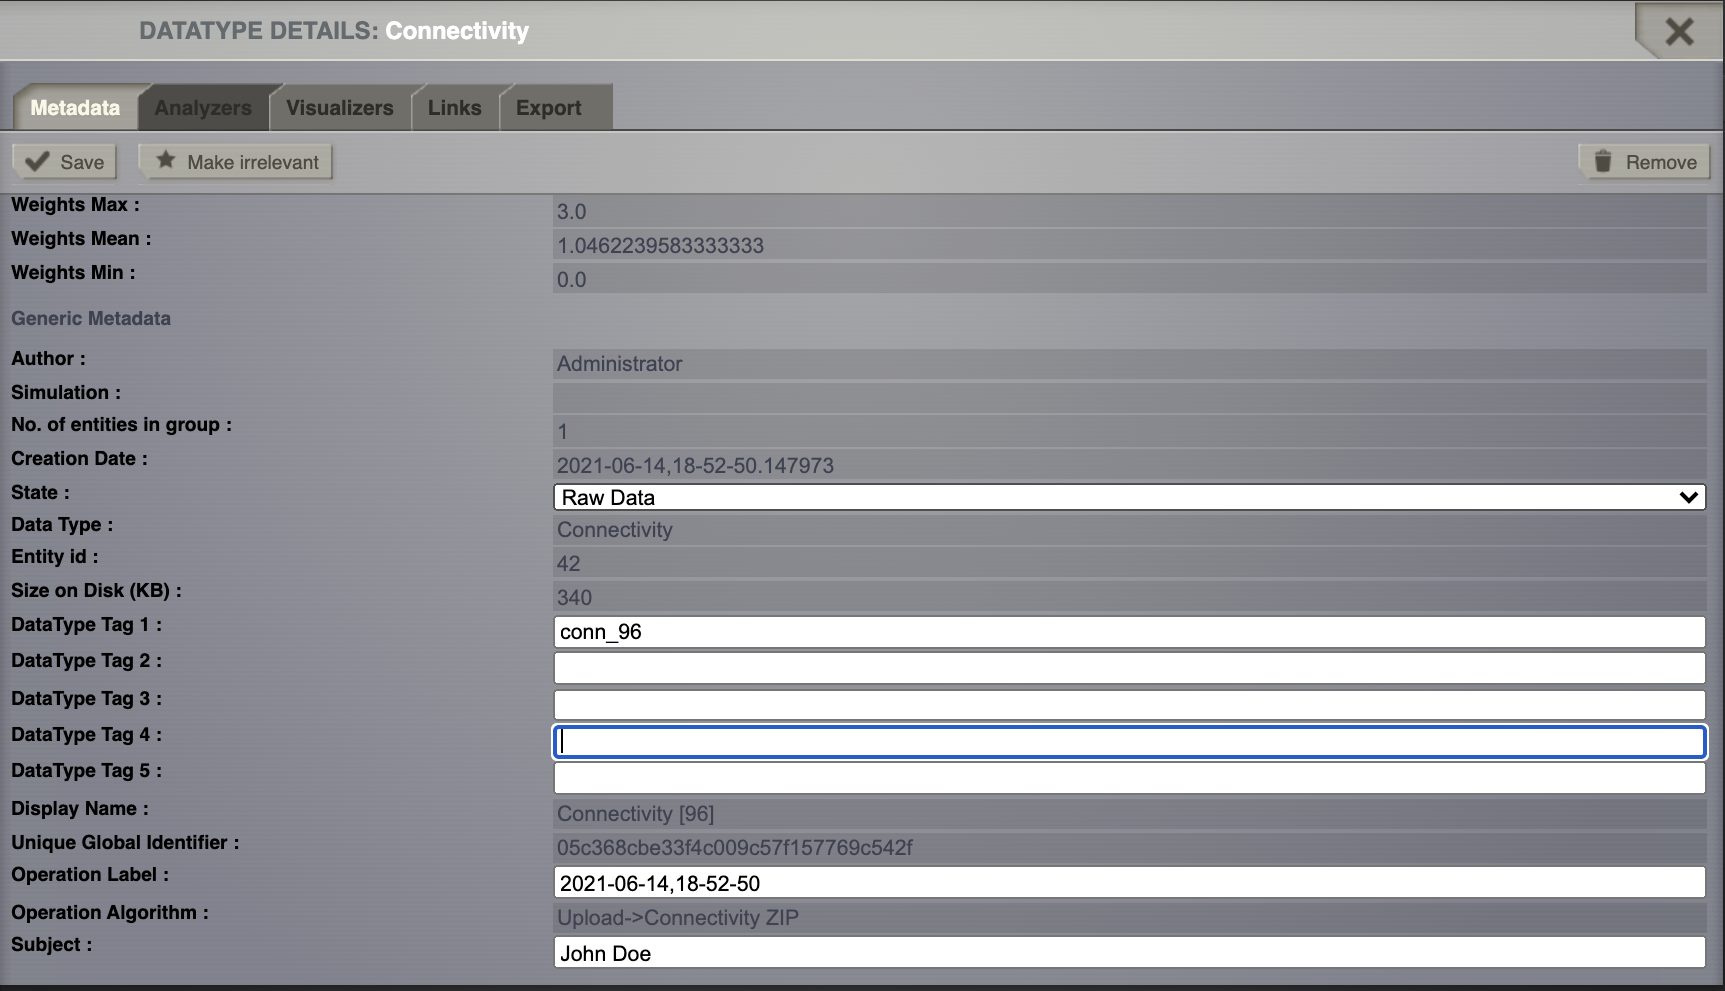Image resolution: width=1725 pixels, height=991 pixels.
Task: Click the Generic Metadata section heading
Action: (x=91, y=318)
